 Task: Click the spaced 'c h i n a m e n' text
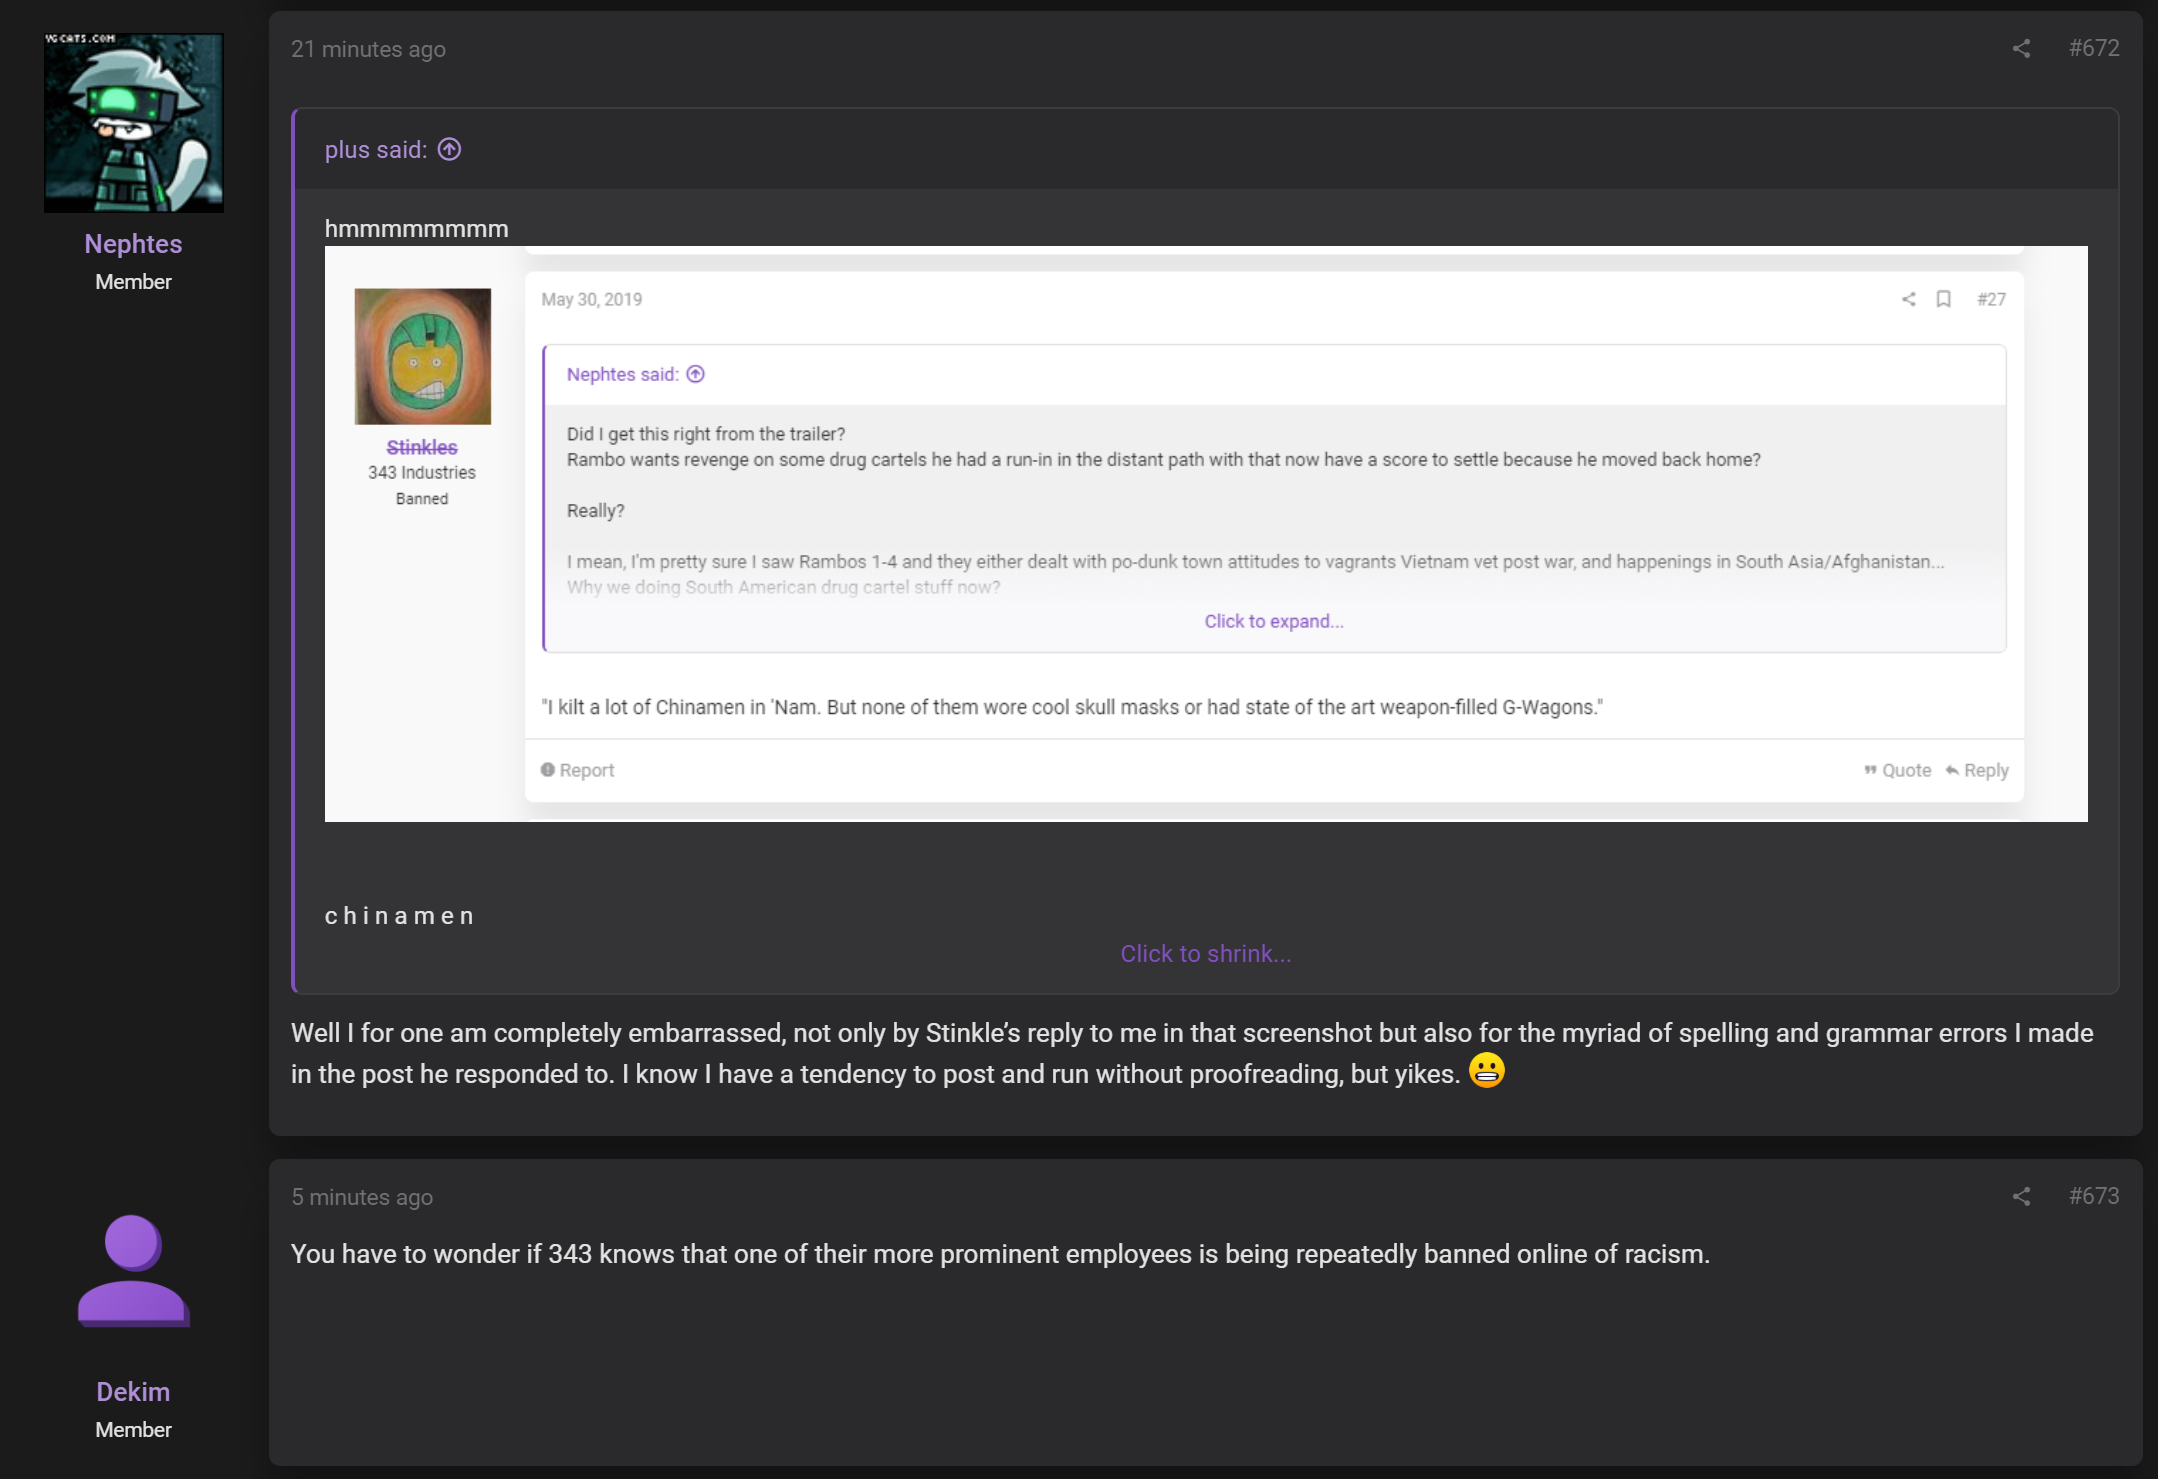click(x=400, y=916)
